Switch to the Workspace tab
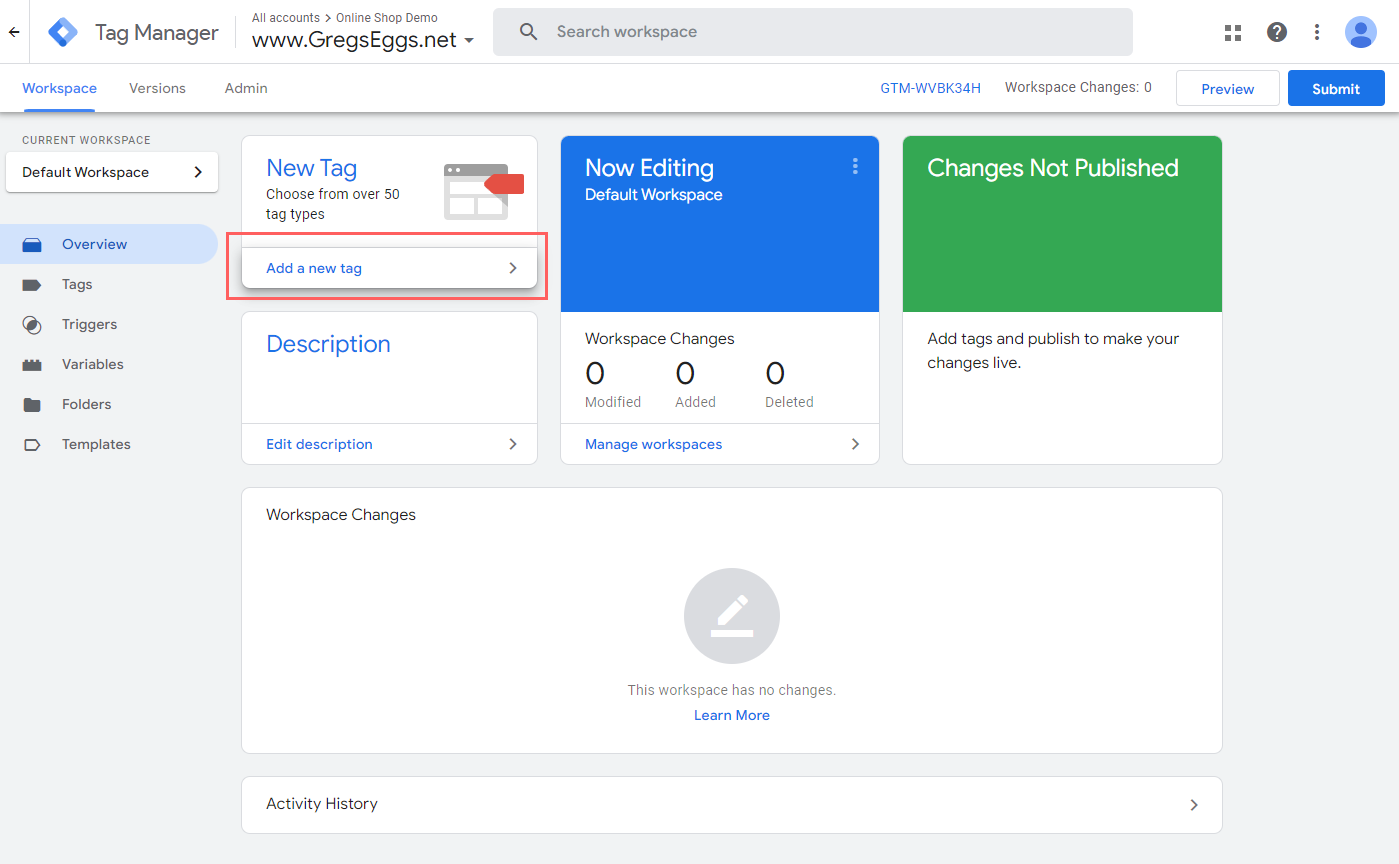1399x864 pixels. click(59, 88)
